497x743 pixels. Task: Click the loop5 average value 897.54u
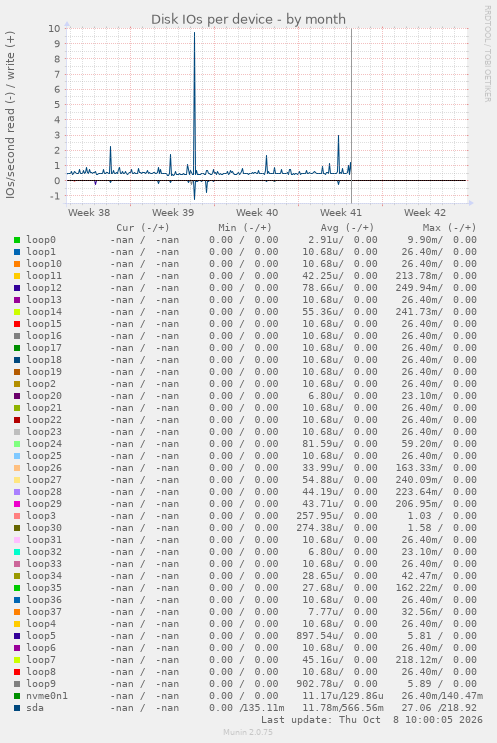320,636
